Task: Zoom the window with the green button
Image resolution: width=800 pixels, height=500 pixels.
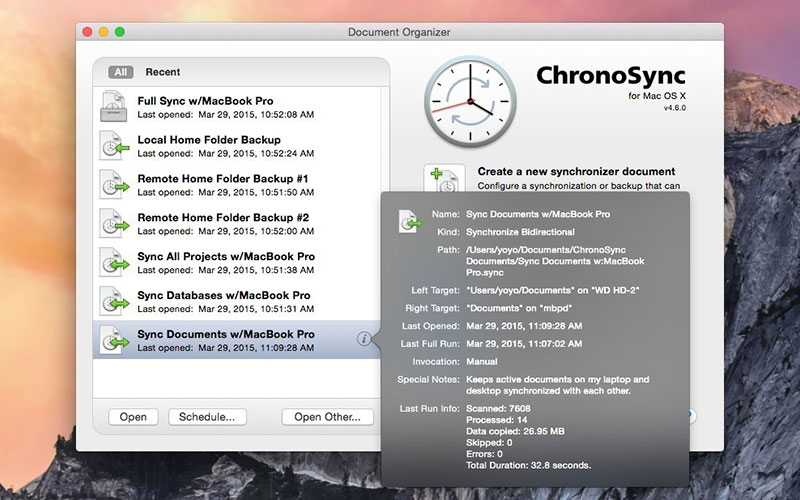Action: [120, 32]
